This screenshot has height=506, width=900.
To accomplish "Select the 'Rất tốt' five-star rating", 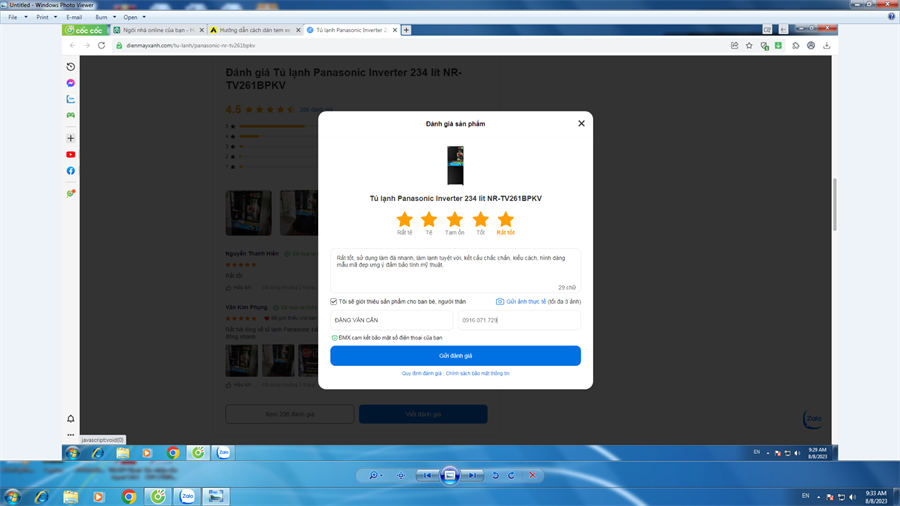I will (x=506, y=223).
